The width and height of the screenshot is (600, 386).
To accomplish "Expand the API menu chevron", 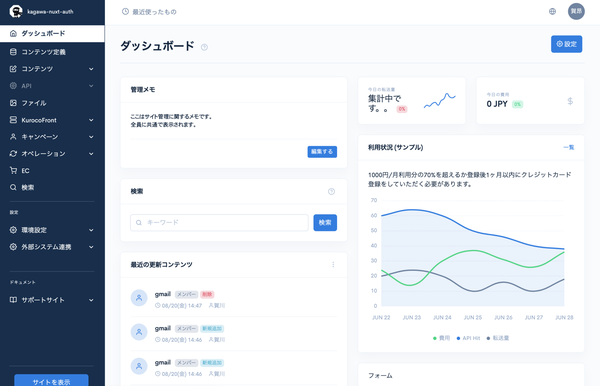I will click(x=91, y=86).
